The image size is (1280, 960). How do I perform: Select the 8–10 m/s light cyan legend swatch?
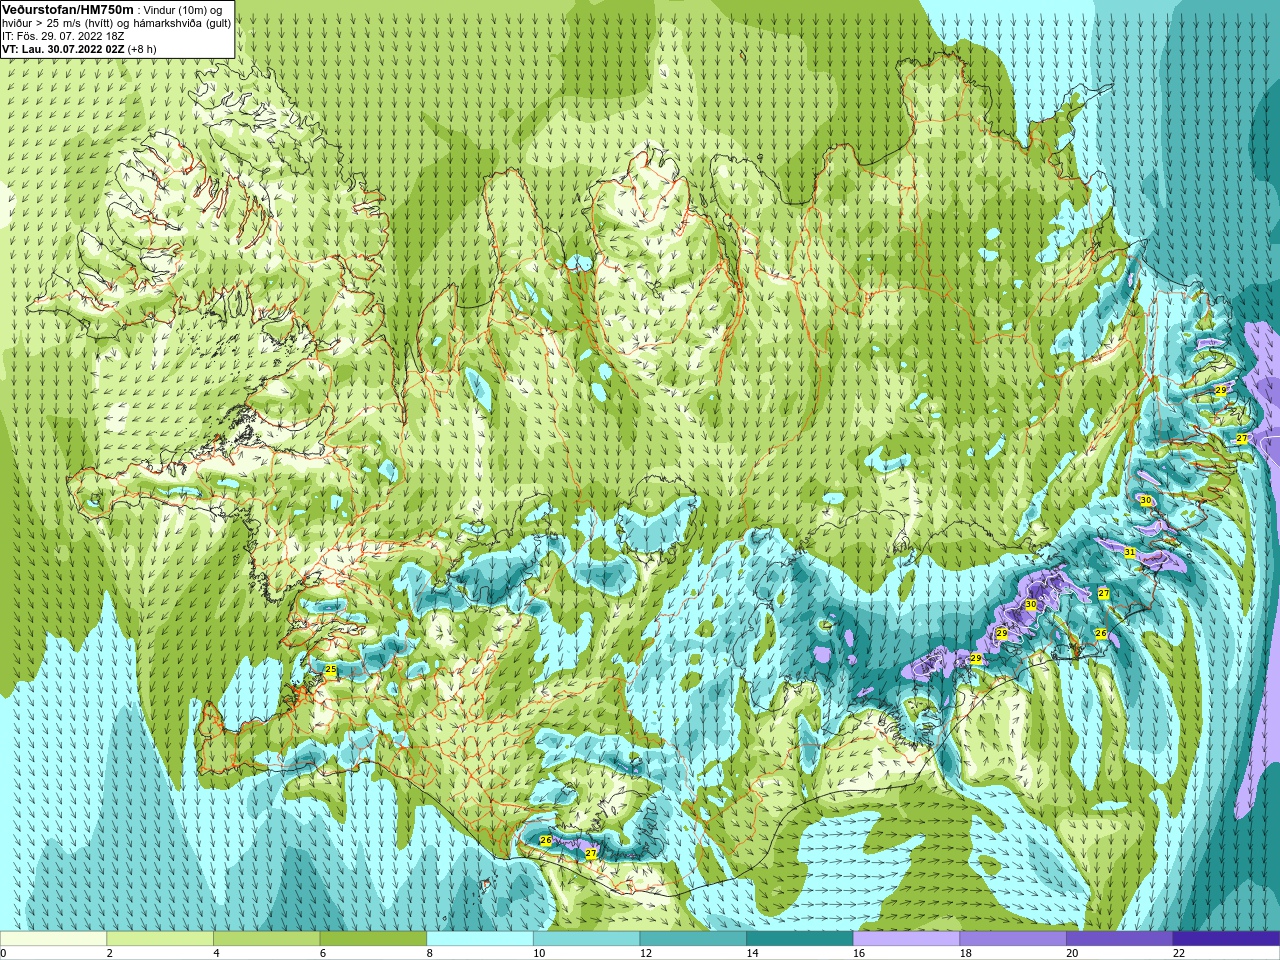(x=480, y=939)
